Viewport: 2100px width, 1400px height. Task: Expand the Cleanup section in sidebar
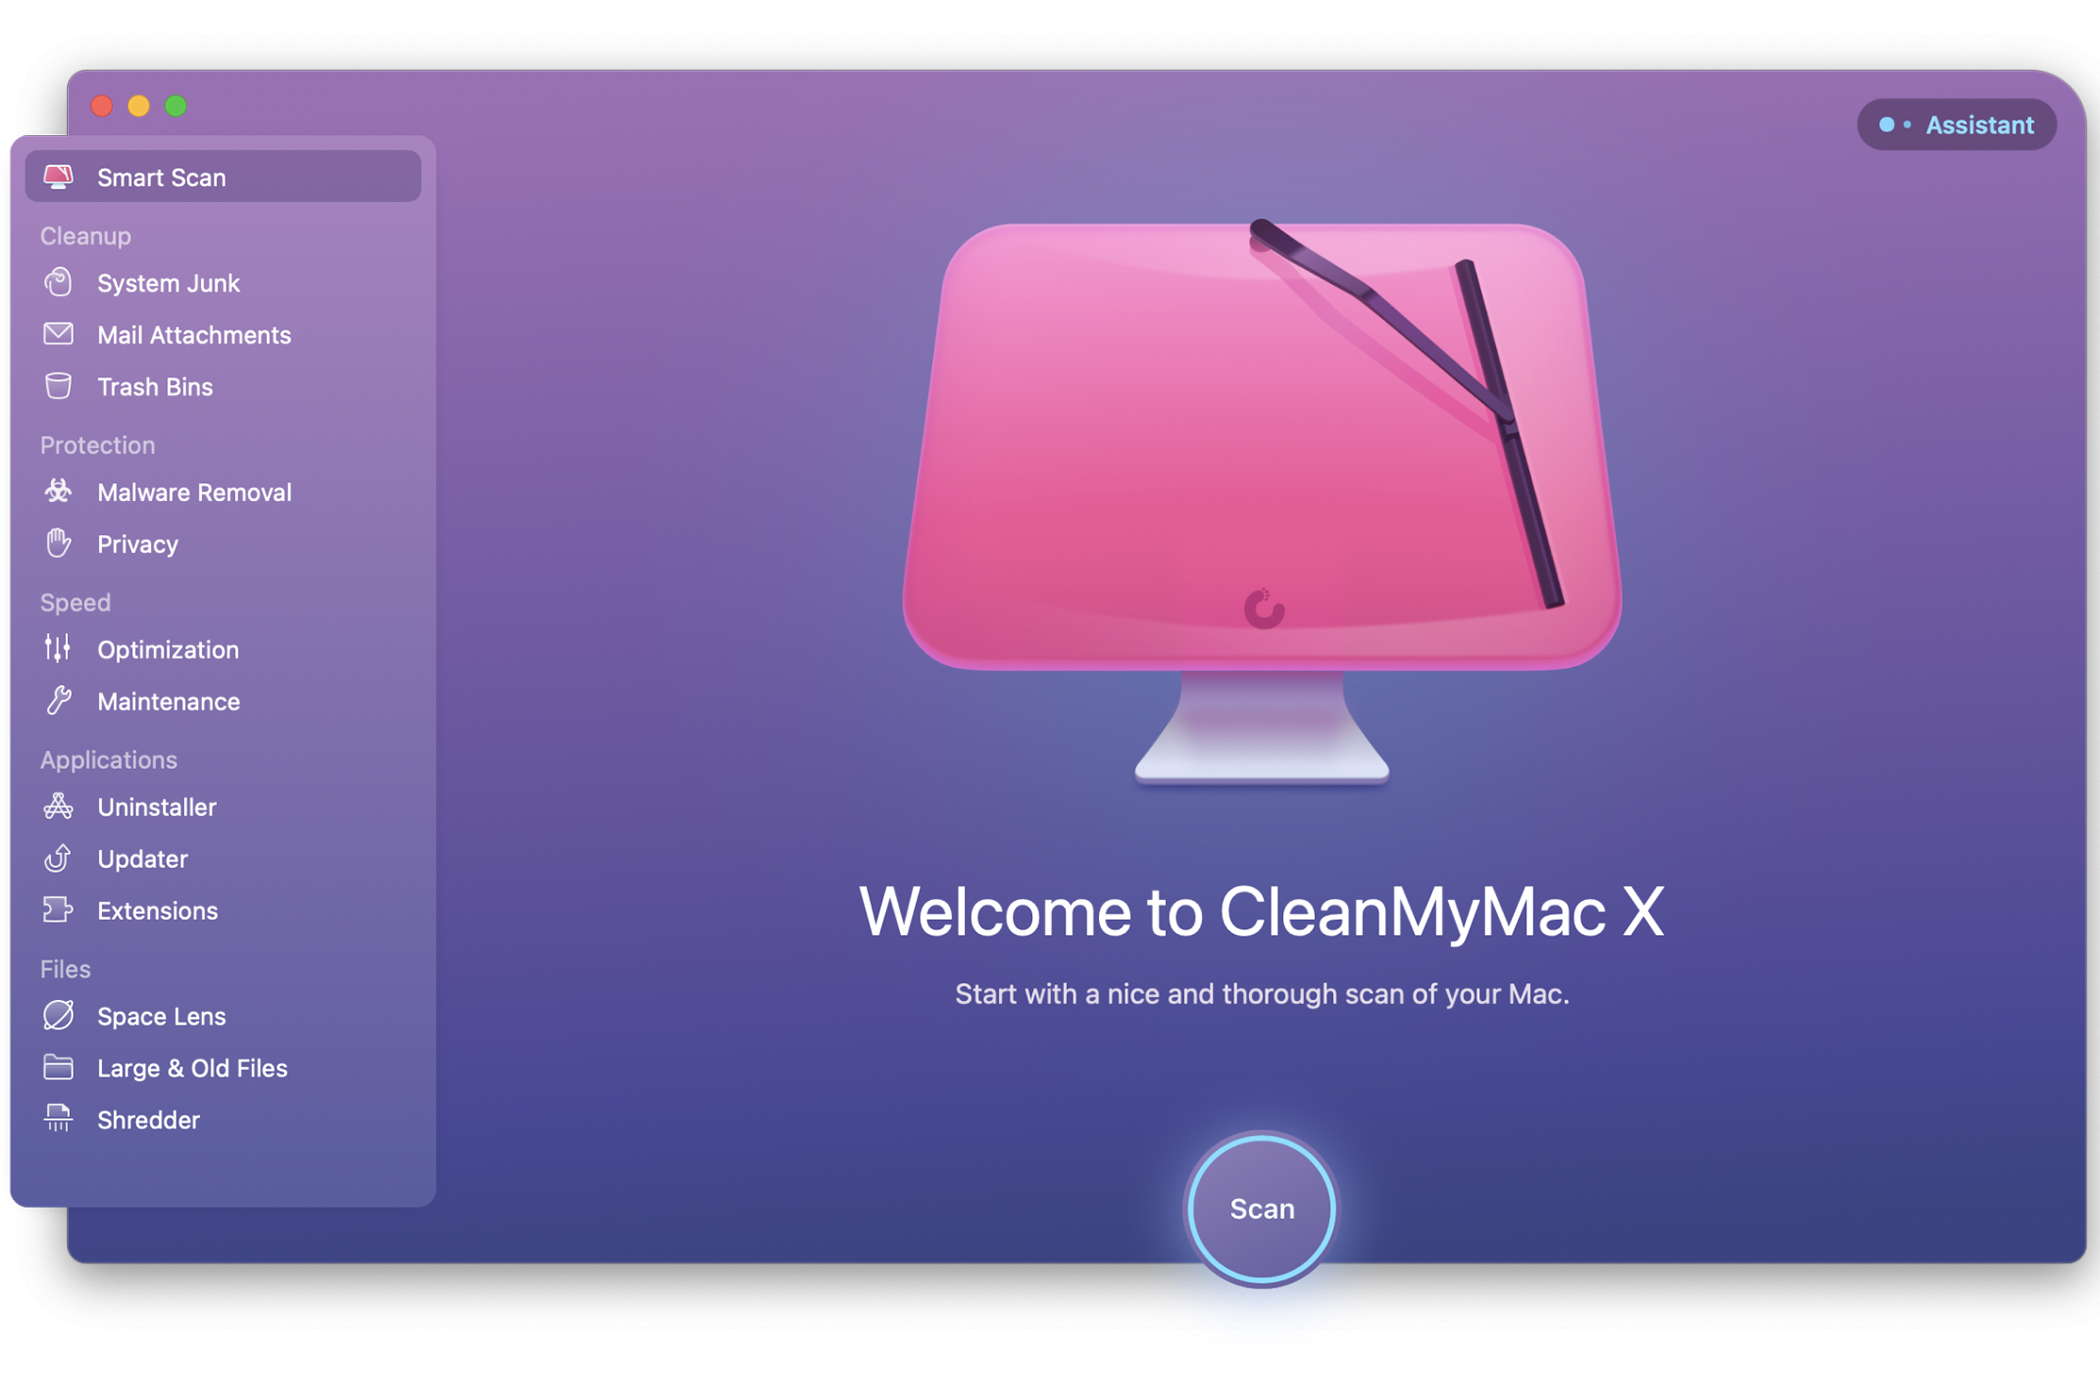tap(84, 234)
